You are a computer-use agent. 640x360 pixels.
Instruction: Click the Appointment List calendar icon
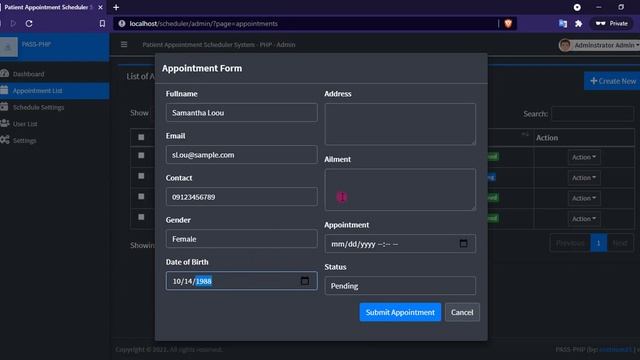[4, 90]
